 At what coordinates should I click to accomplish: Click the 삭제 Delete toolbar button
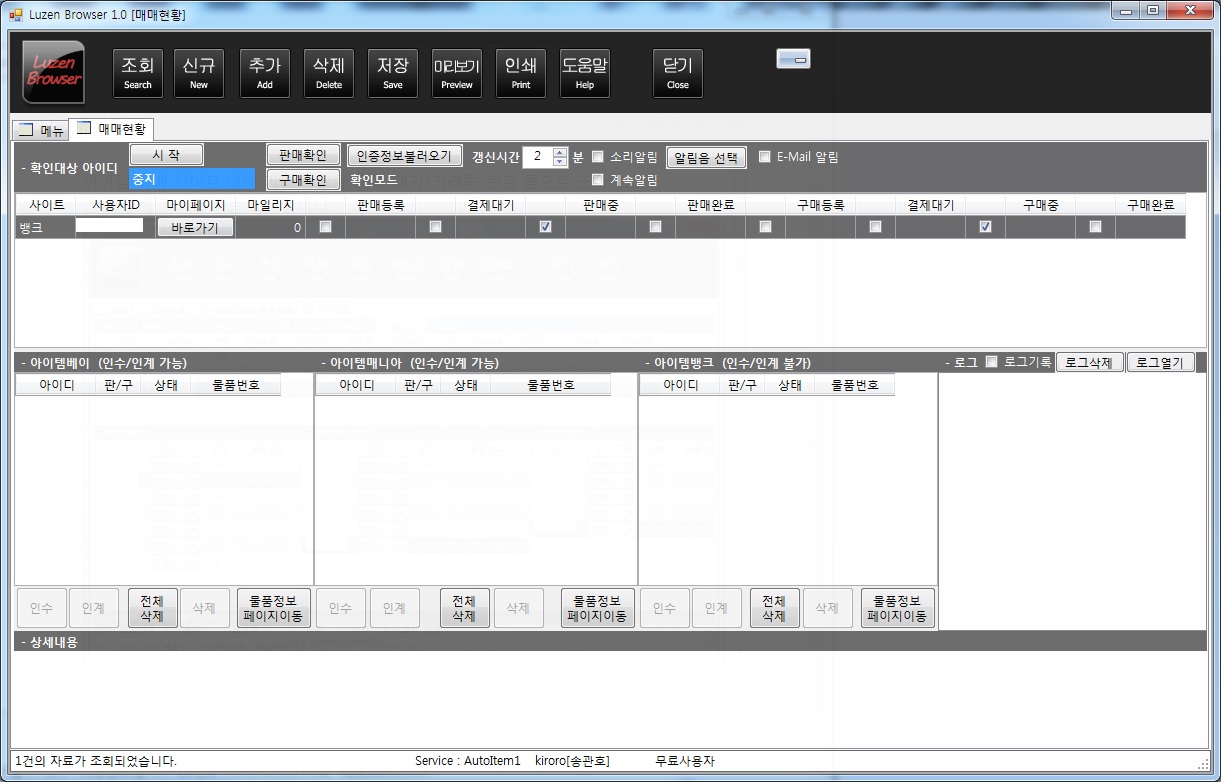(x=328, y=73)
